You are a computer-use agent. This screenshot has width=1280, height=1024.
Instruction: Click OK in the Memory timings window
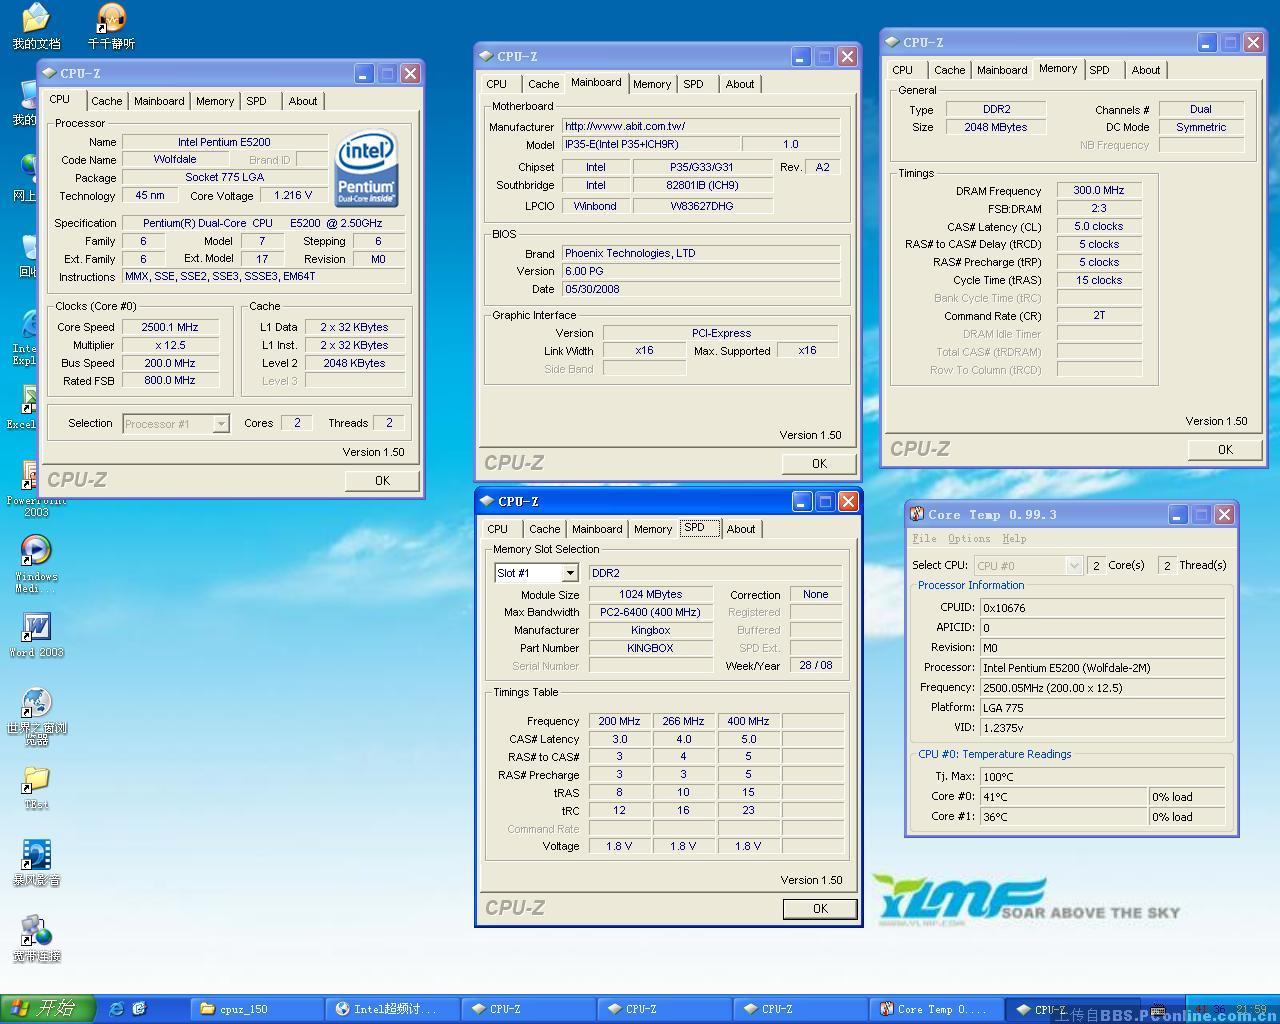coord(1224,450)
